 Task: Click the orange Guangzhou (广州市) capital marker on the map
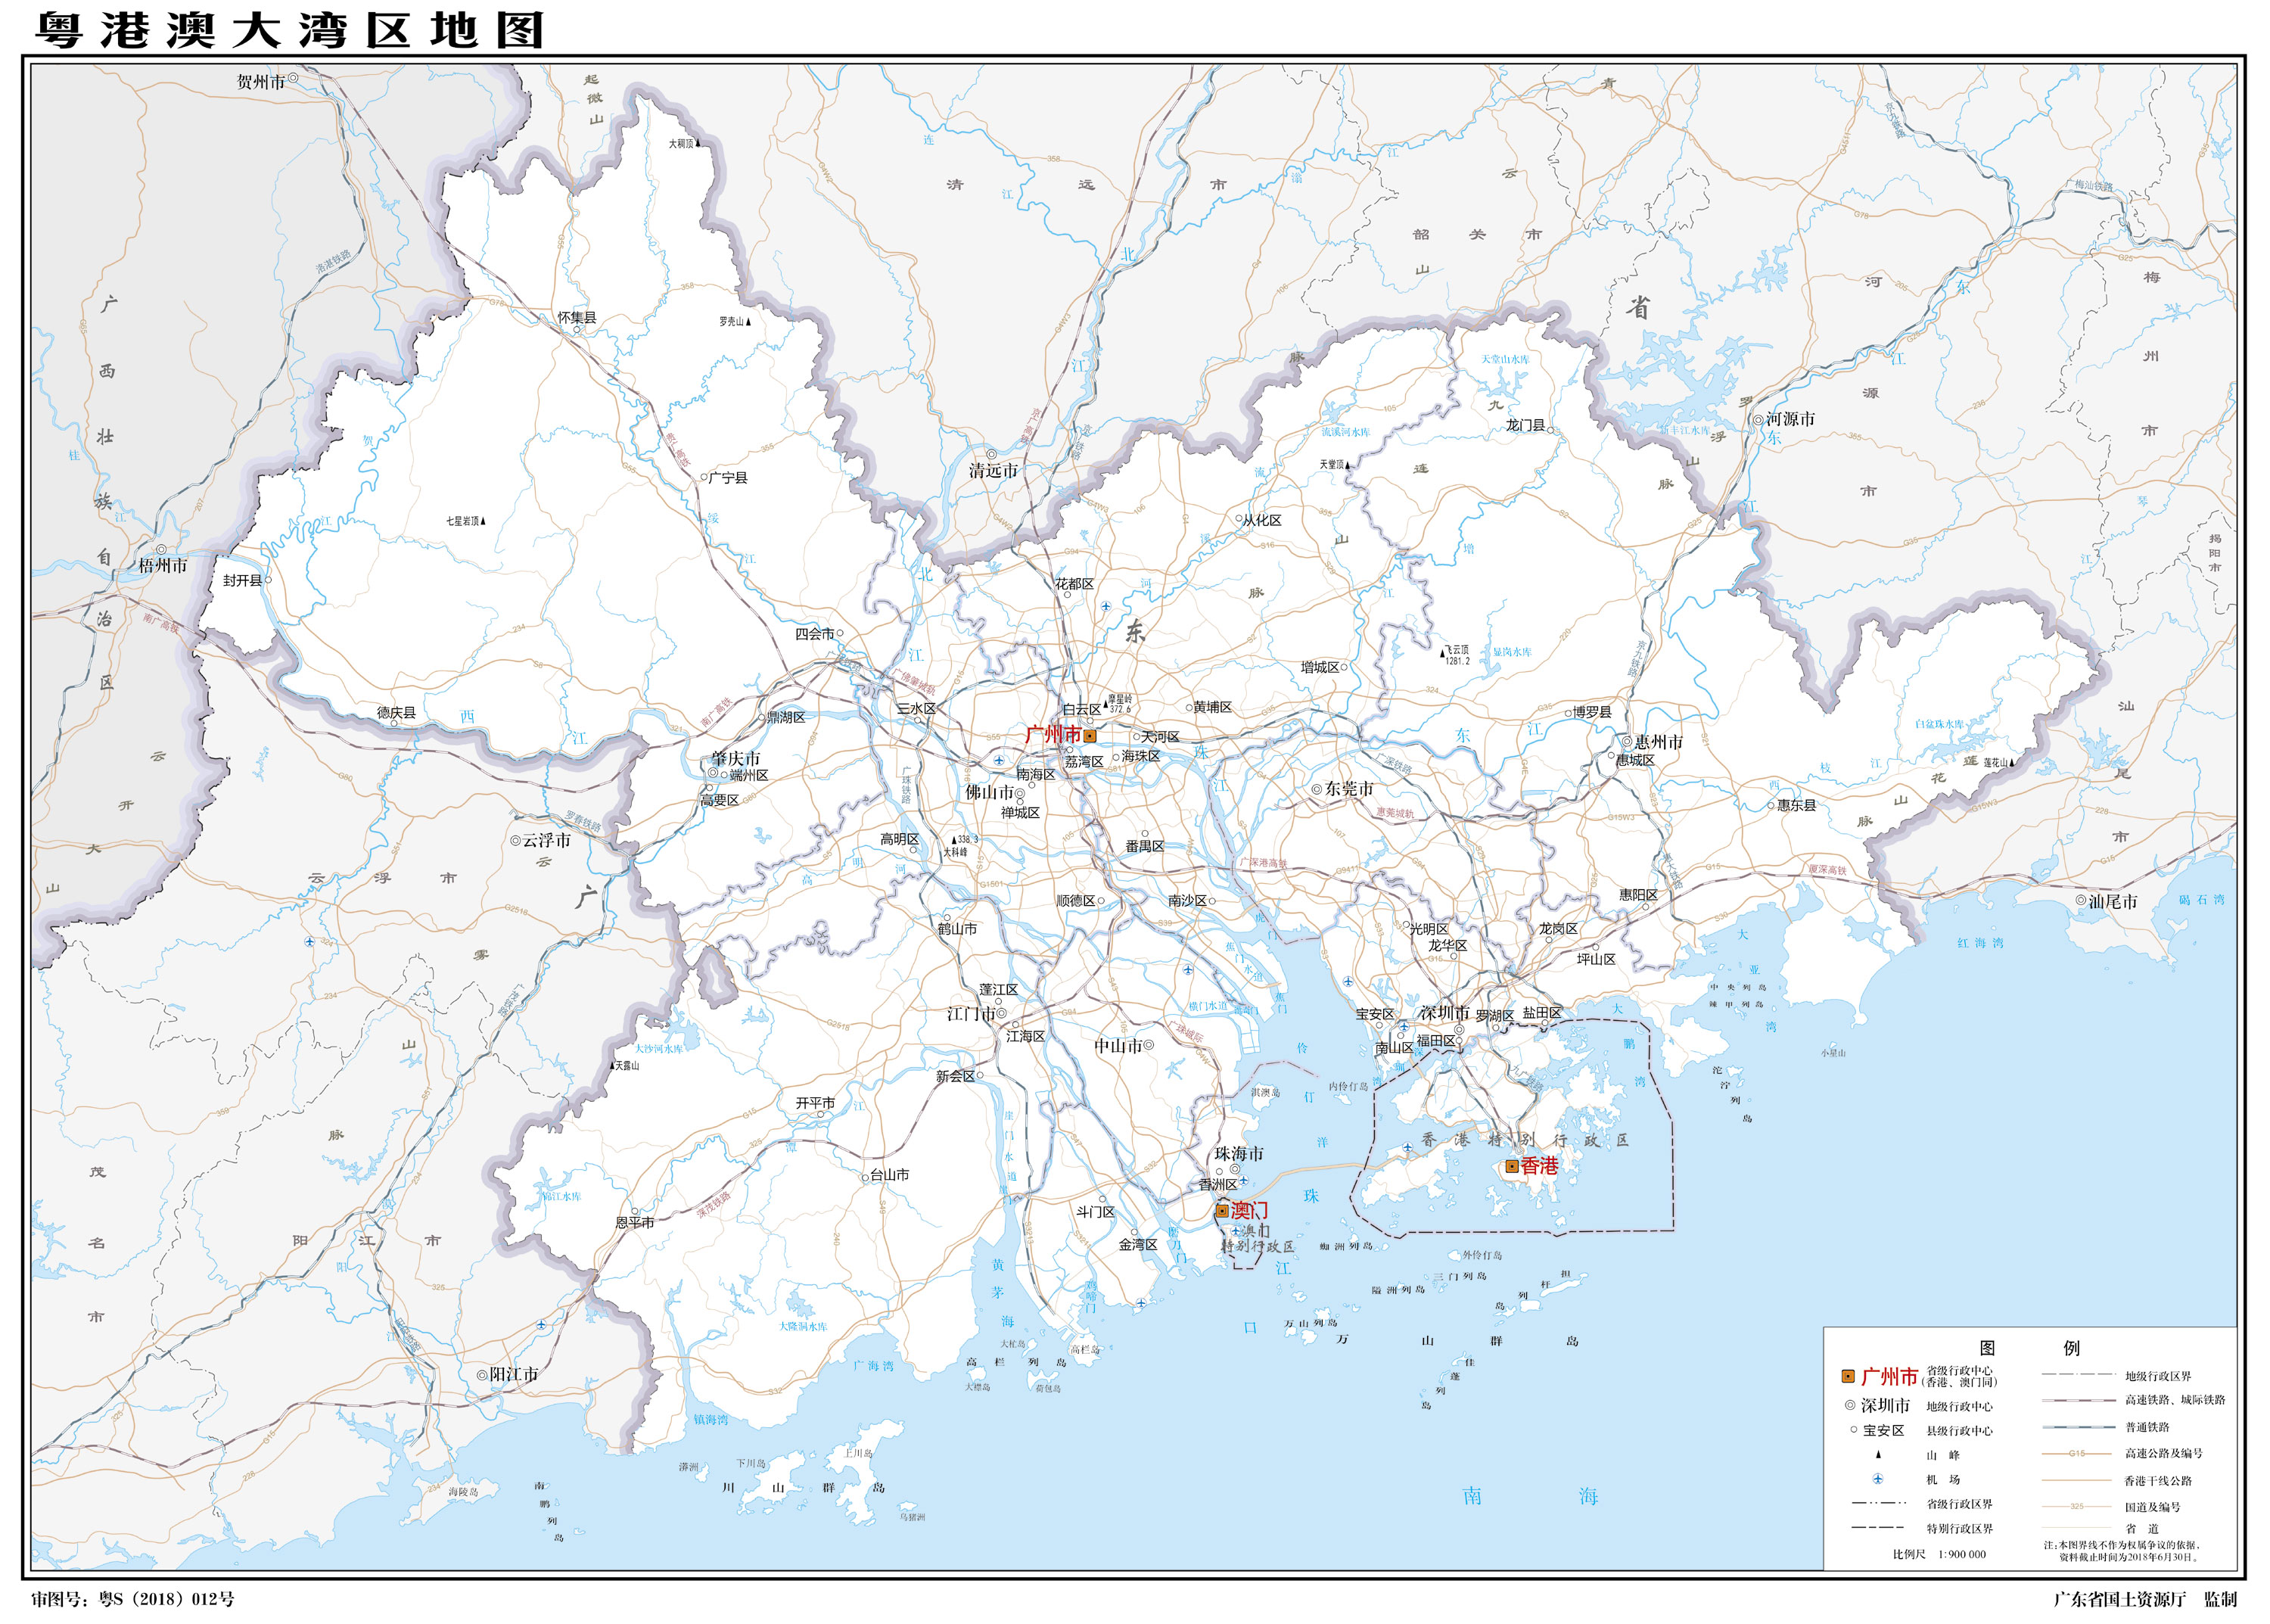click(1090, 735)
